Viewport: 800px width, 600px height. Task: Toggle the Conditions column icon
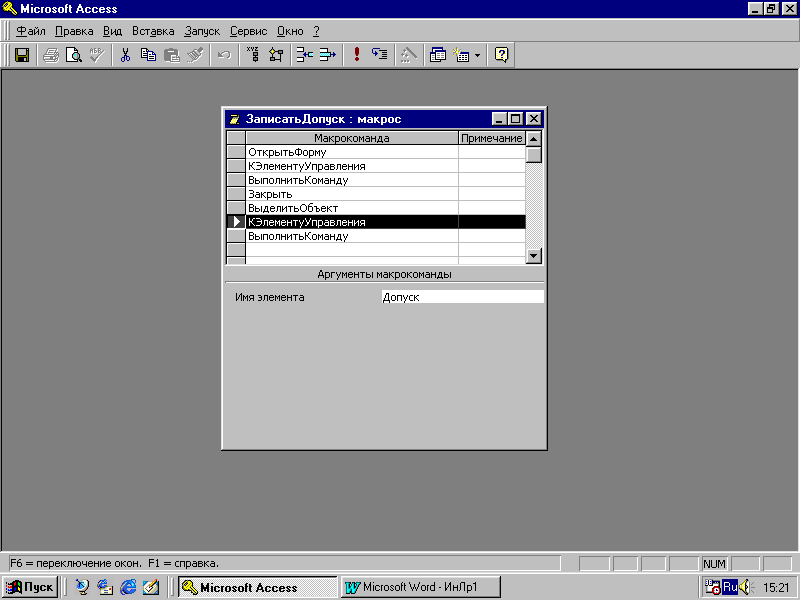[x=276, y=55]
